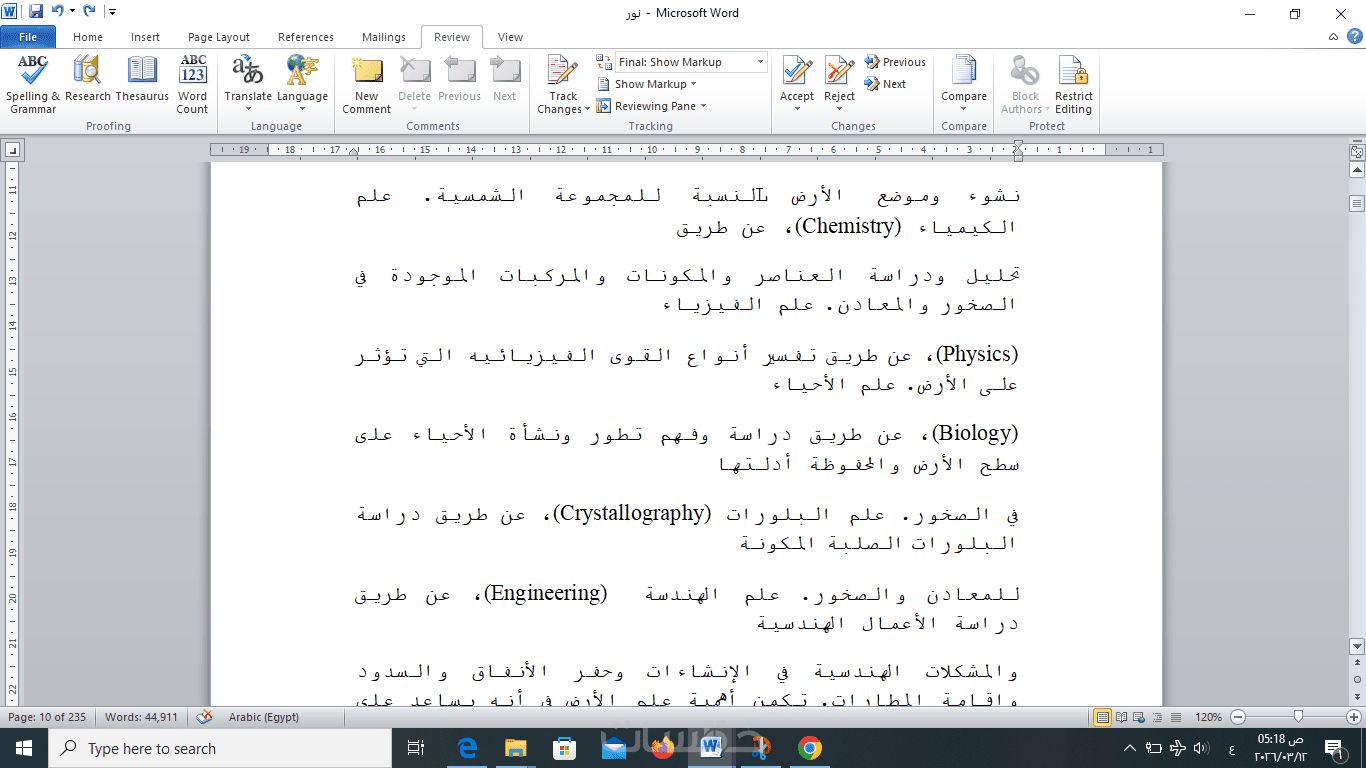Jump to Previous change

pos(896,62)
